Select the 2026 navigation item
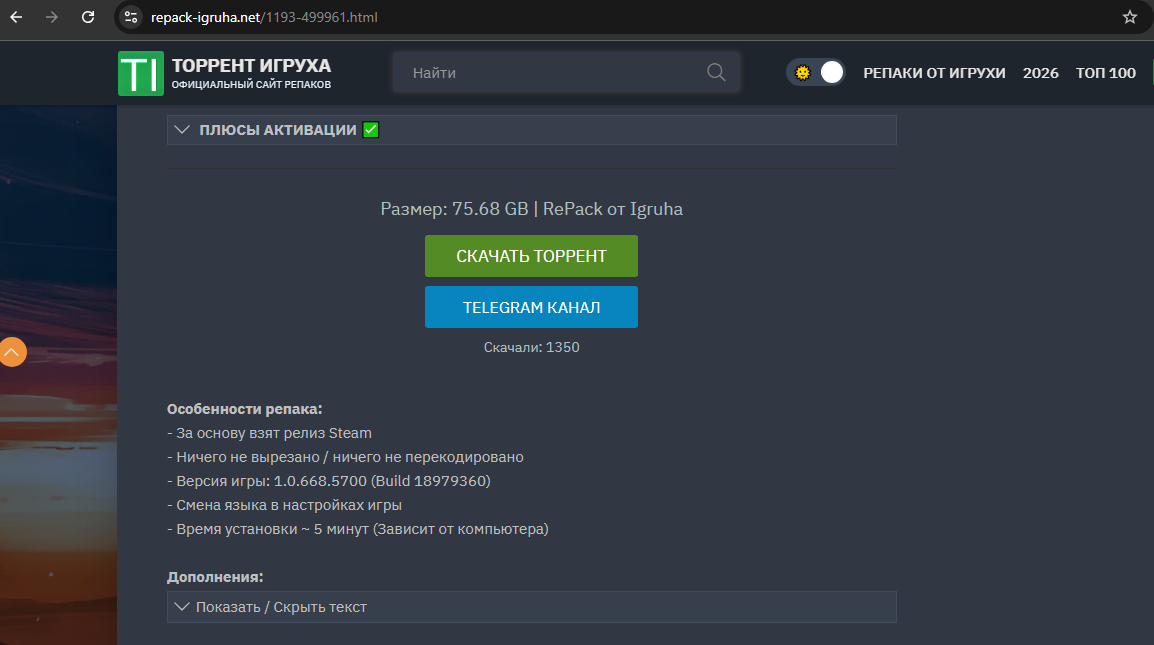Screen dimensions: 1154x645 [x=1040, y=73]
